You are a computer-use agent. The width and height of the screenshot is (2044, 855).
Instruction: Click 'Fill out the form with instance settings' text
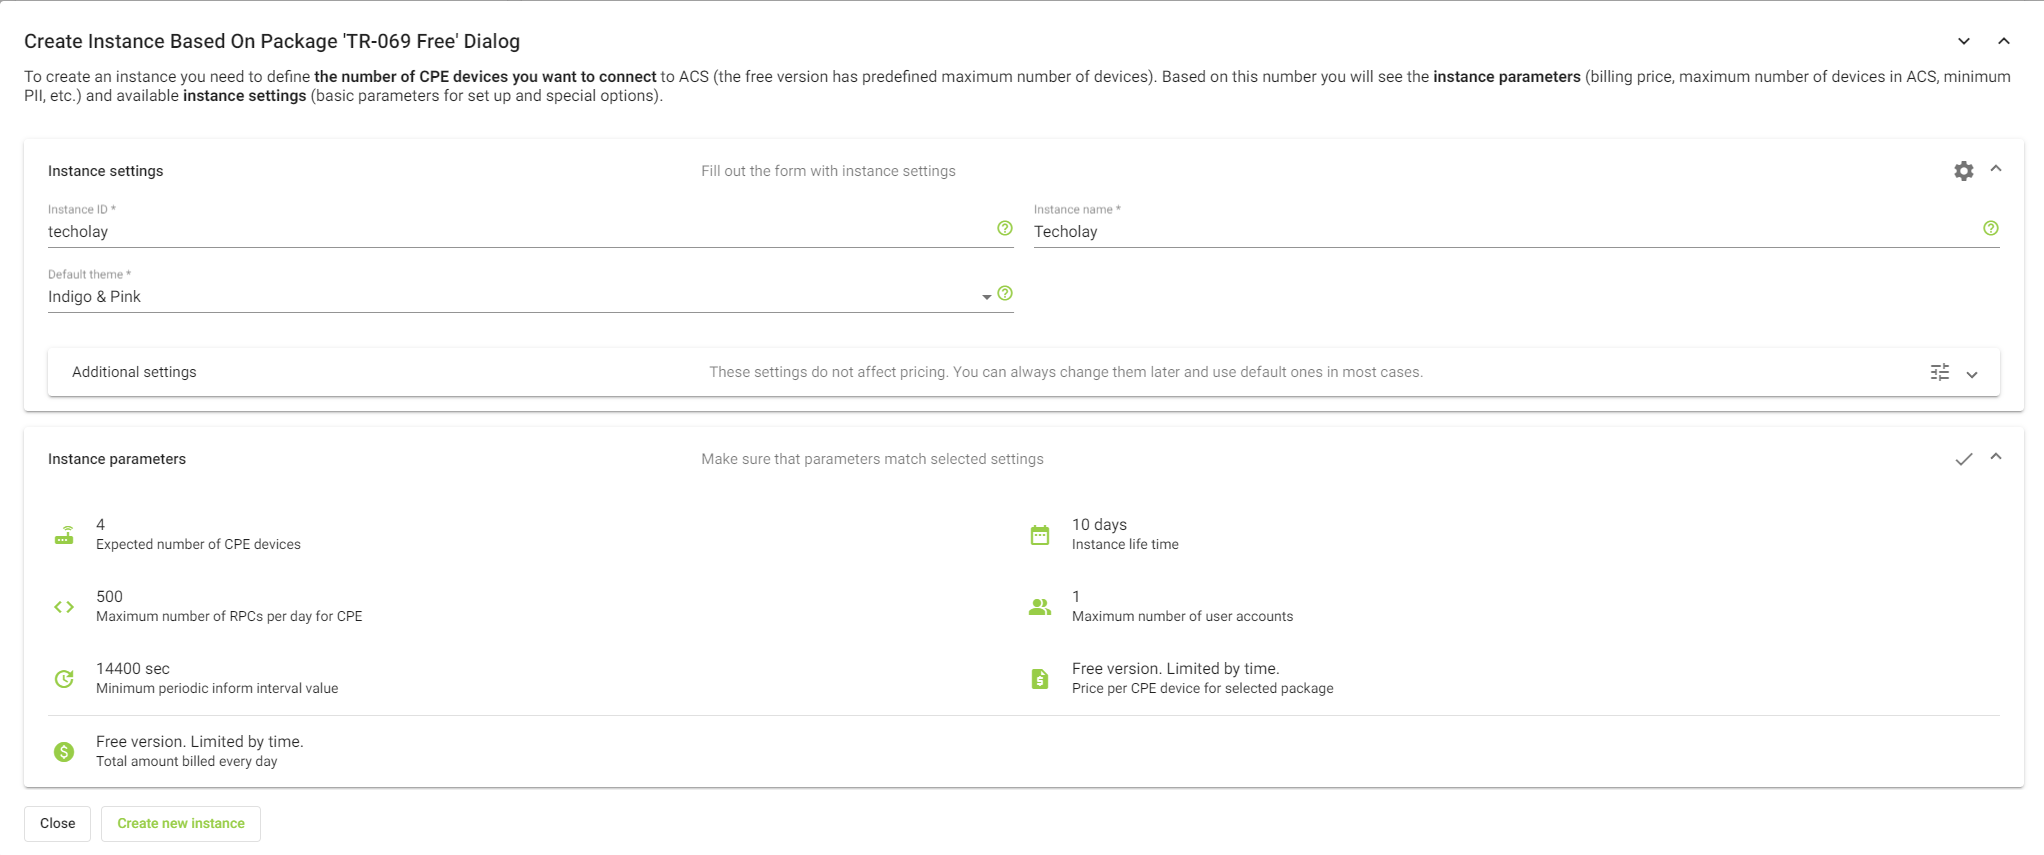click(x=828, y=171)
